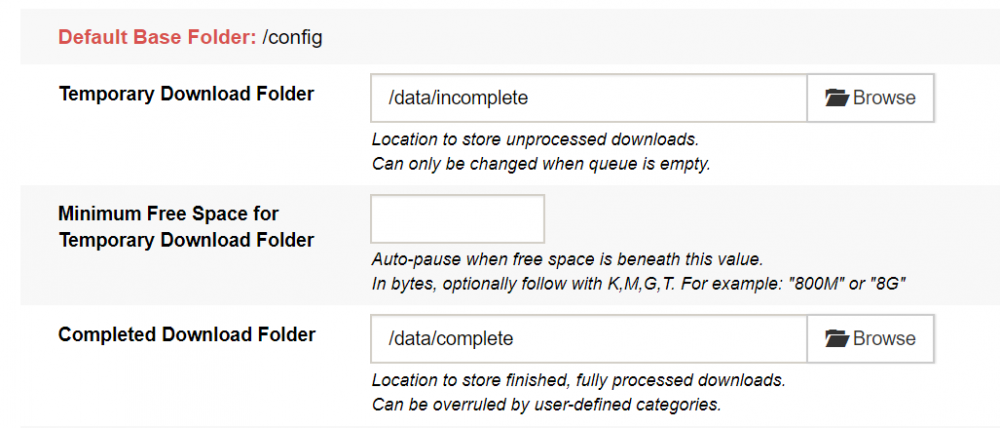
Task: Click 'Location to store finished' hint text
Action: [x=578, y=380]
